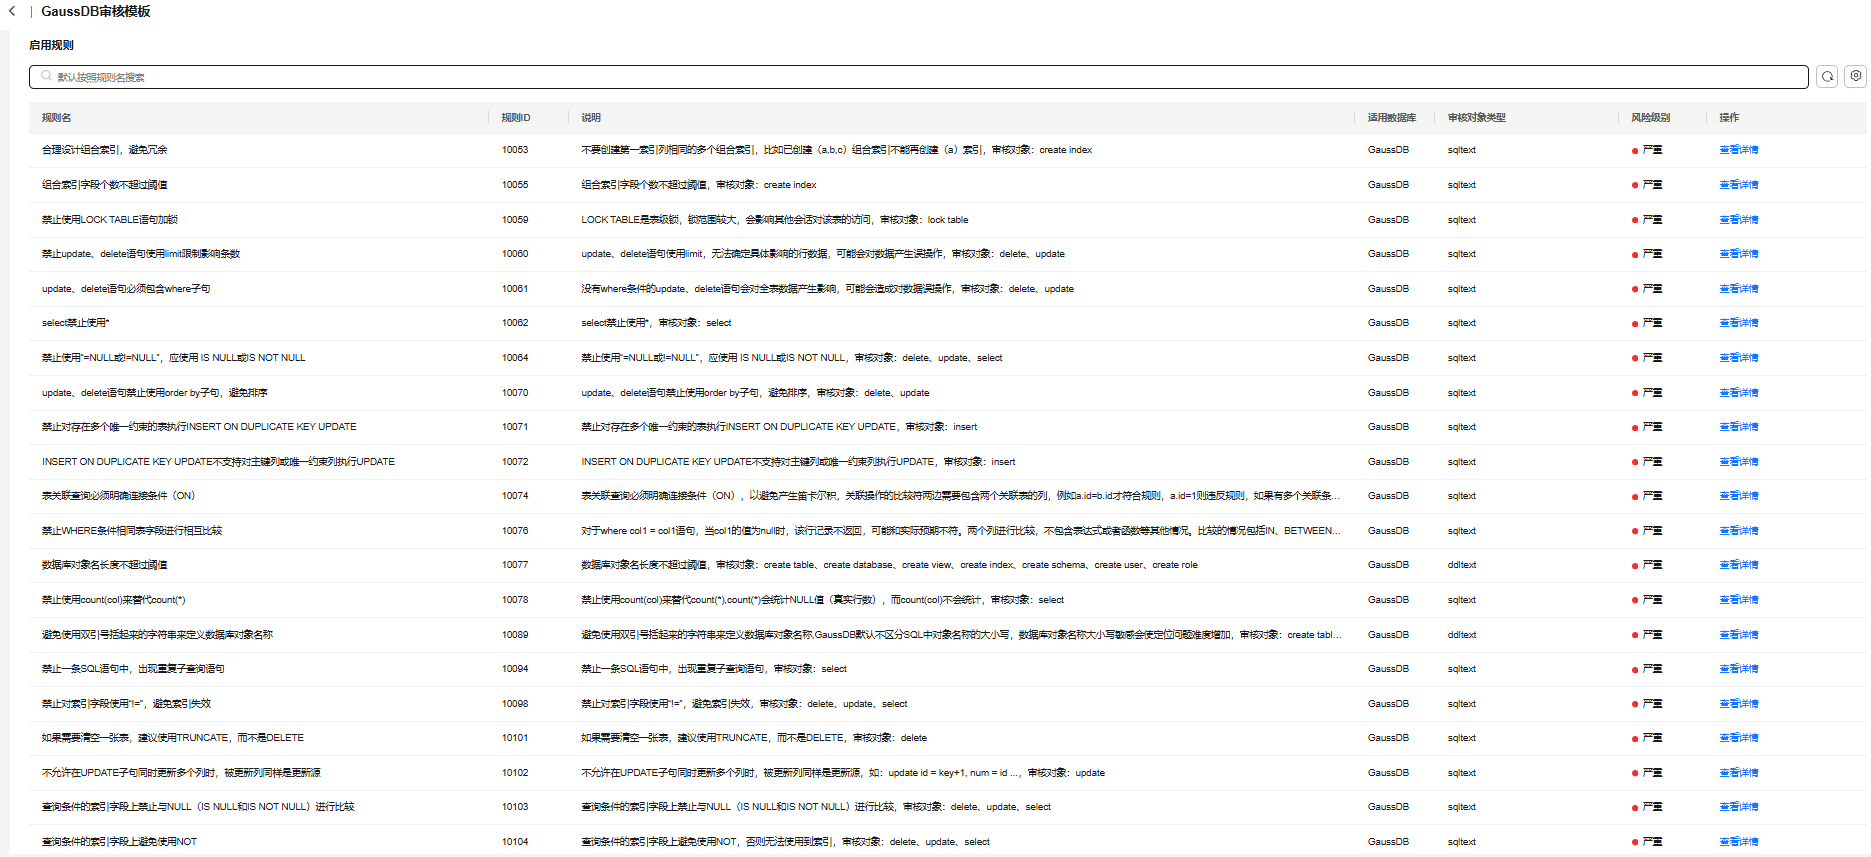Select the rule ID cell 10089
This screenshot has width=1871, height=857.
point(515,635)
